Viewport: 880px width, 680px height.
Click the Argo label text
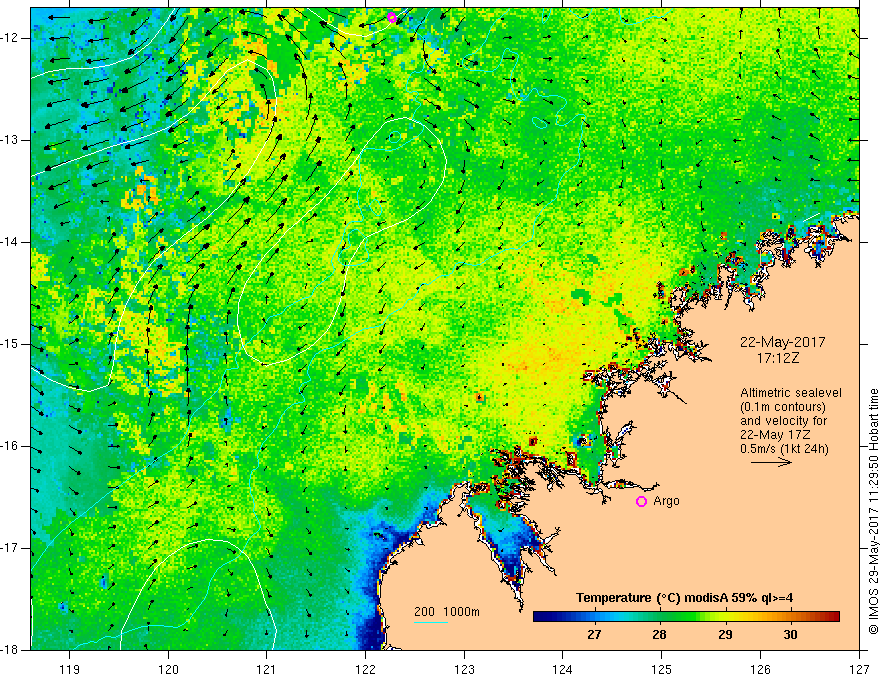click(666, 501)
